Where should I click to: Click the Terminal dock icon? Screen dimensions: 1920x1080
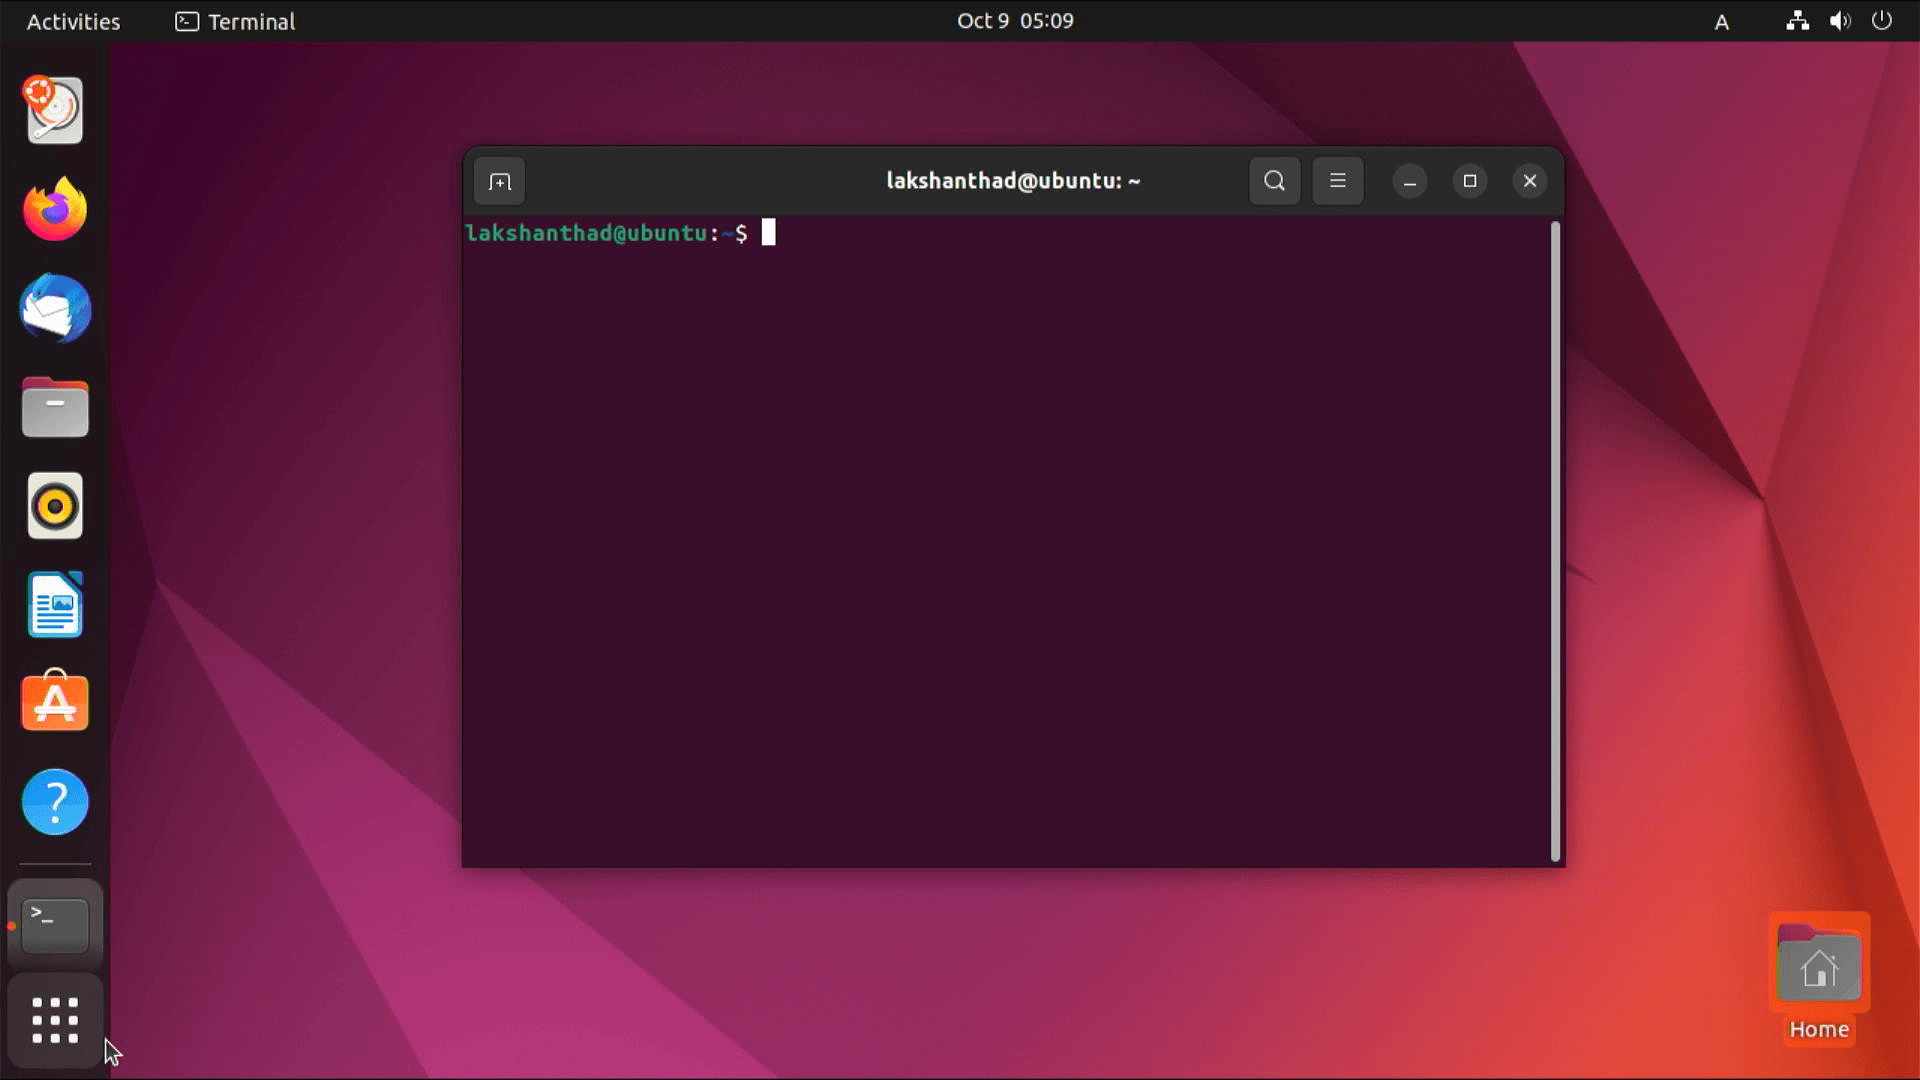55,925
